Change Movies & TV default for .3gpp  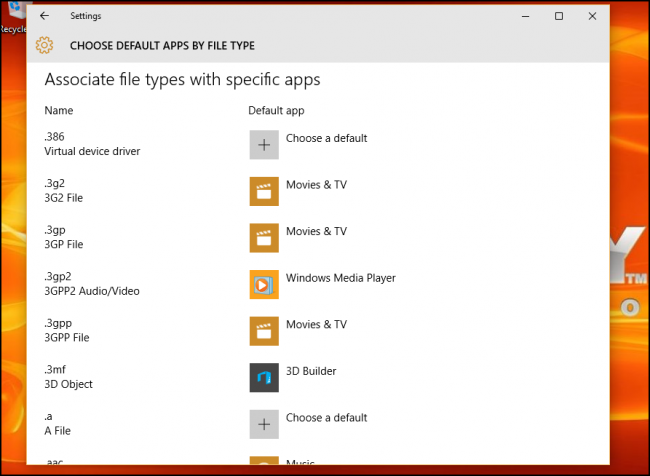click(316, 324)
